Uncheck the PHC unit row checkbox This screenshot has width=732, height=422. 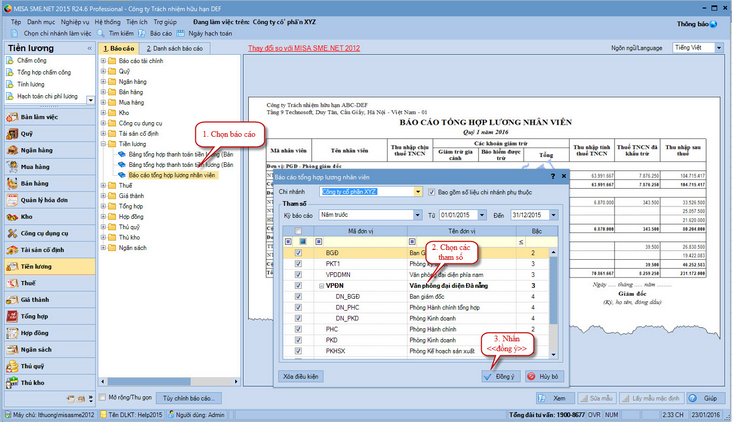(x=298, y=329)
